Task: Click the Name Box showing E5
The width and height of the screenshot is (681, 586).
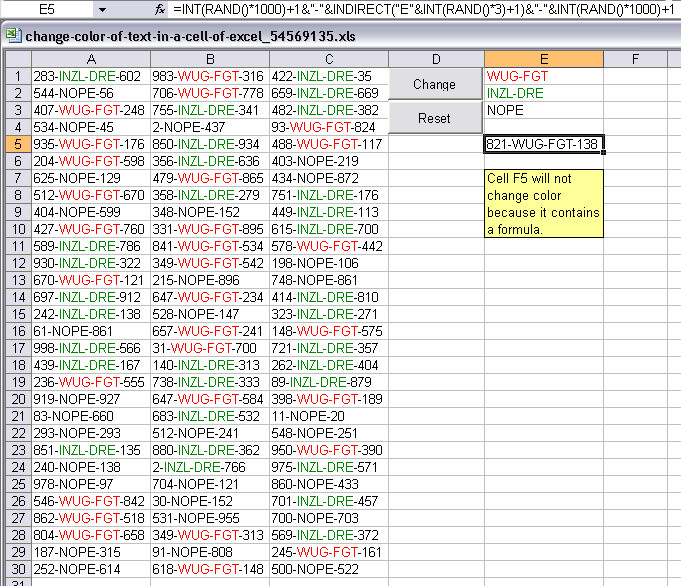Action: 47,9
